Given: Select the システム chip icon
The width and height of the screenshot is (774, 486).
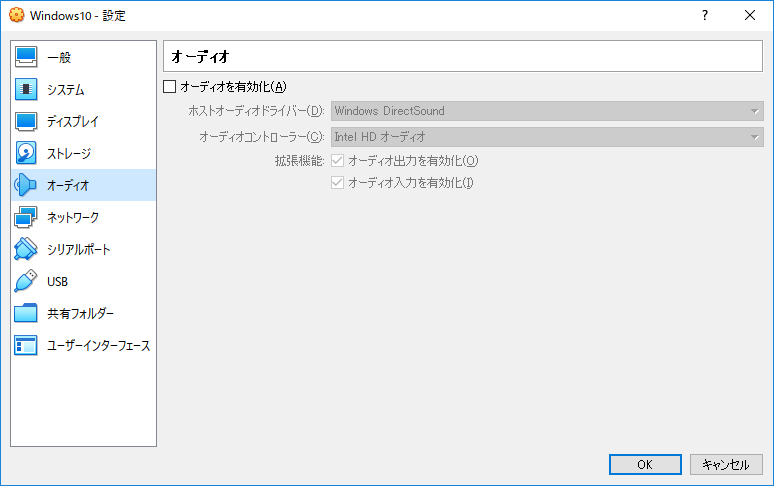Looking at the screenshot, I should tap(26, 89).
